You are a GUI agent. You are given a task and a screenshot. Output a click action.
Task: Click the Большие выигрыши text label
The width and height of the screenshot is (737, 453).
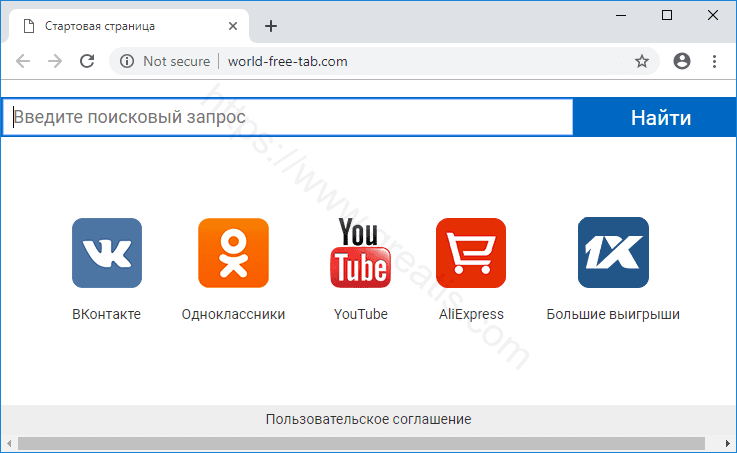(613, 314)
